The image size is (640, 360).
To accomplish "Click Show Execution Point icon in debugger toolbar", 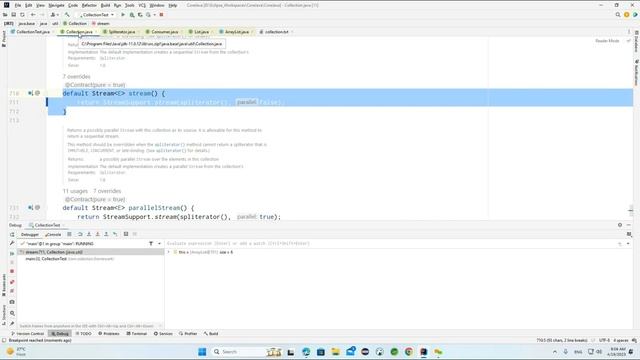I will tap(69, 234).
